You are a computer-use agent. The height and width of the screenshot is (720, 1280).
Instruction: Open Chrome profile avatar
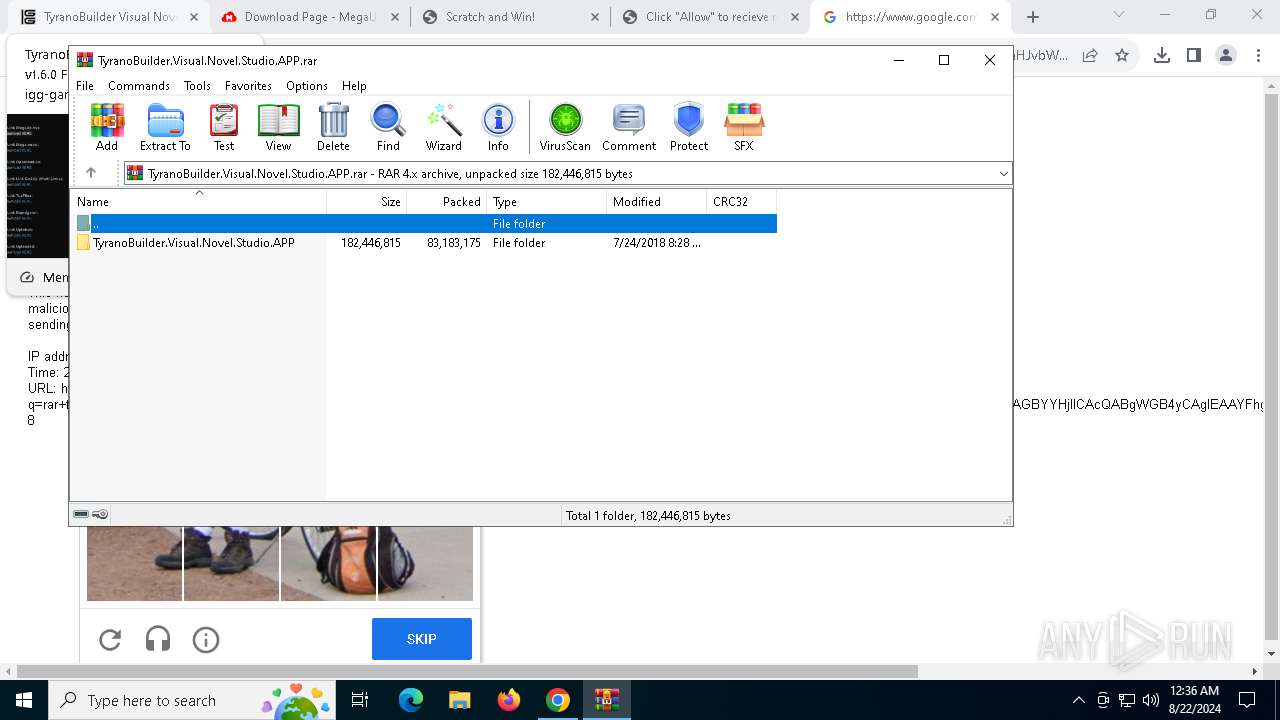click(x=1226, y=56)
